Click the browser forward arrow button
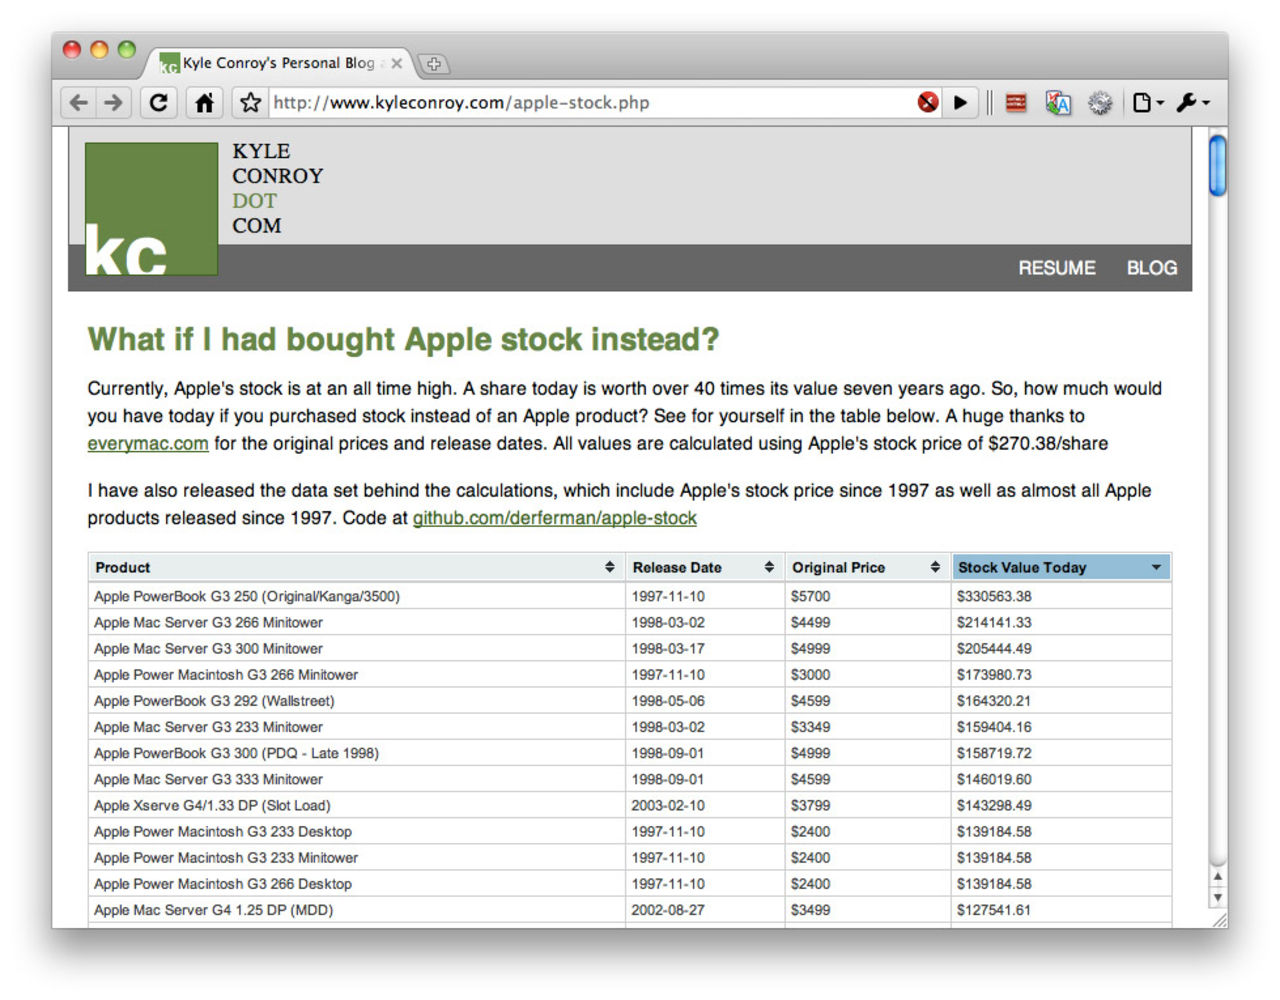The width and height of the screenshot is (1280, 1000). (114, 102)
